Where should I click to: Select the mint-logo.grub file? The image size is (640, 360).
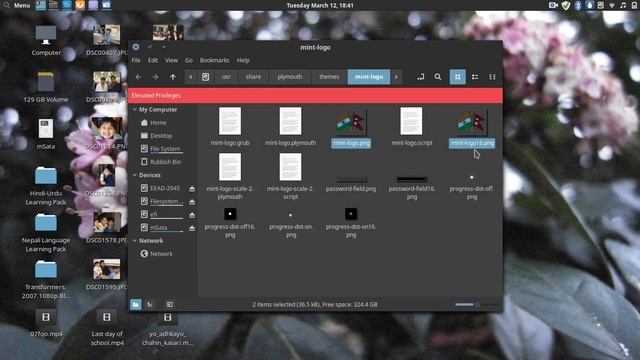click(230, 127)
